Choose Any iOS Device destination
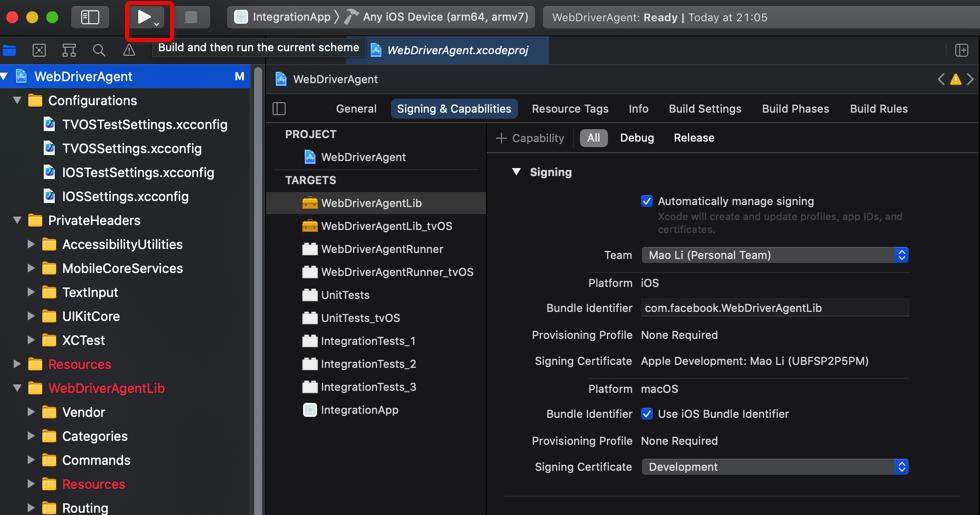 tap(436, 18)
